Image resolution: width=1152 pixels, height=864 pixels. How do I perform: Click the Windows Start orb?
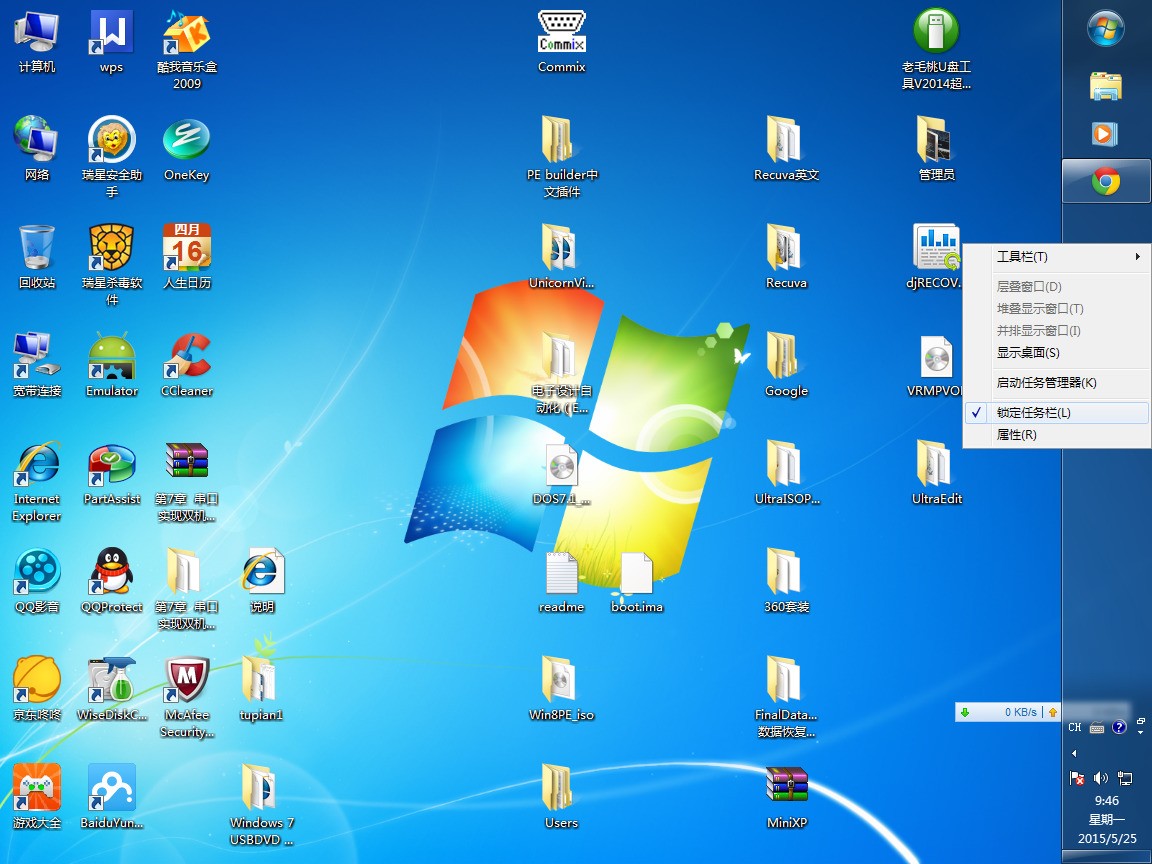click(x=1106, y=29)
